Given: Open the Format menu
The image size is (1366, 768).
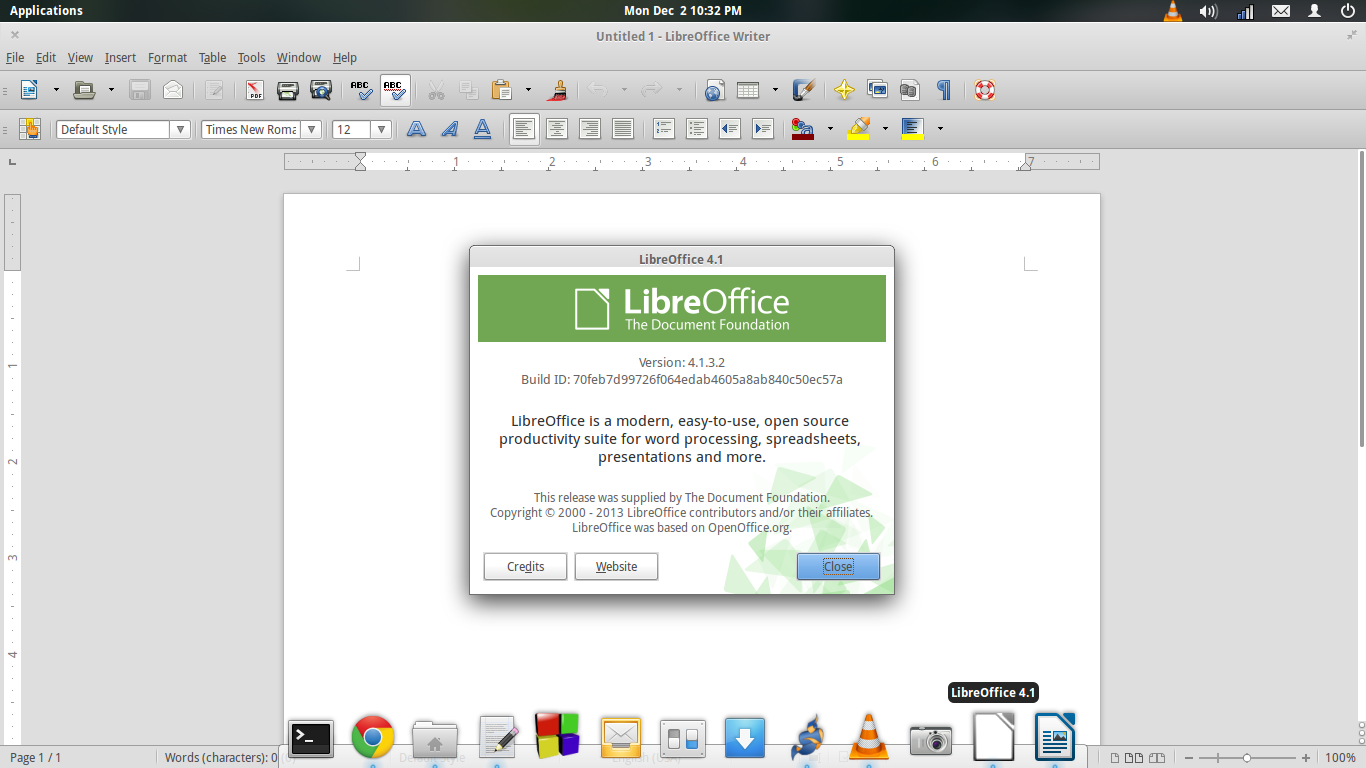Looking at the screenshot, I should pos(167,58).
